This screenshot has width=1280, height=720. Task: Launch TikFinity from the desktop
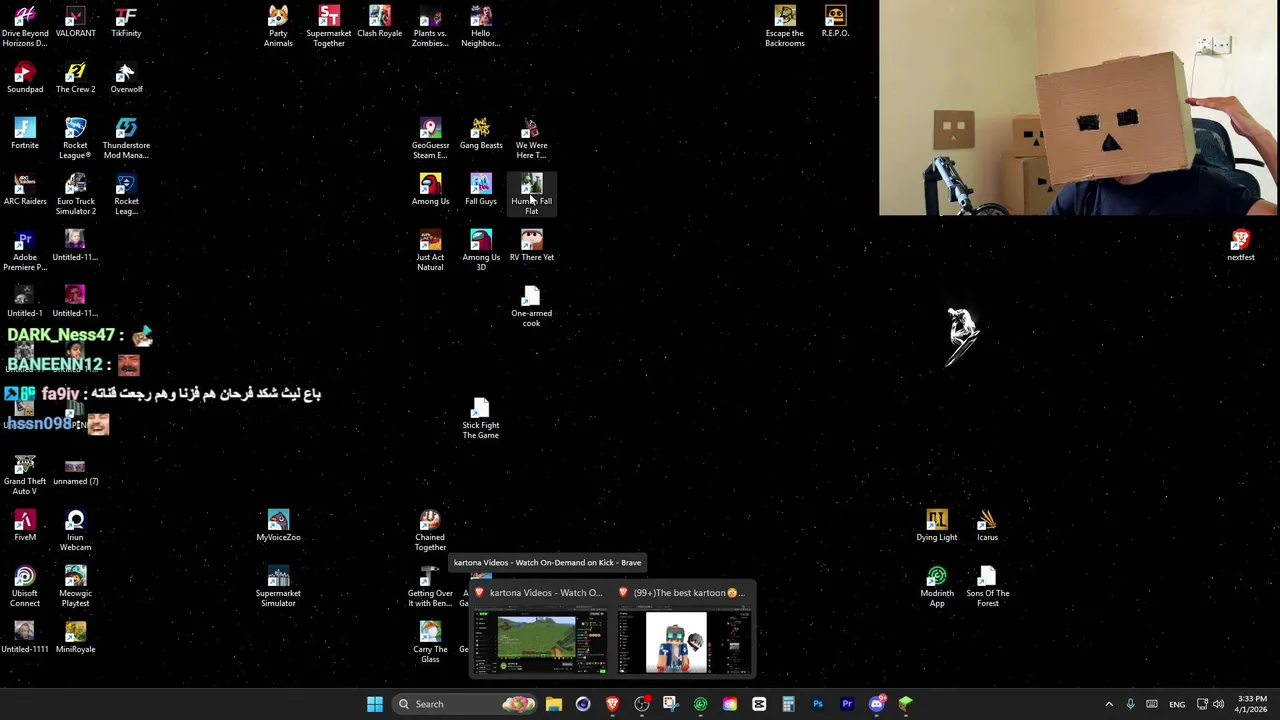(126, 22)
